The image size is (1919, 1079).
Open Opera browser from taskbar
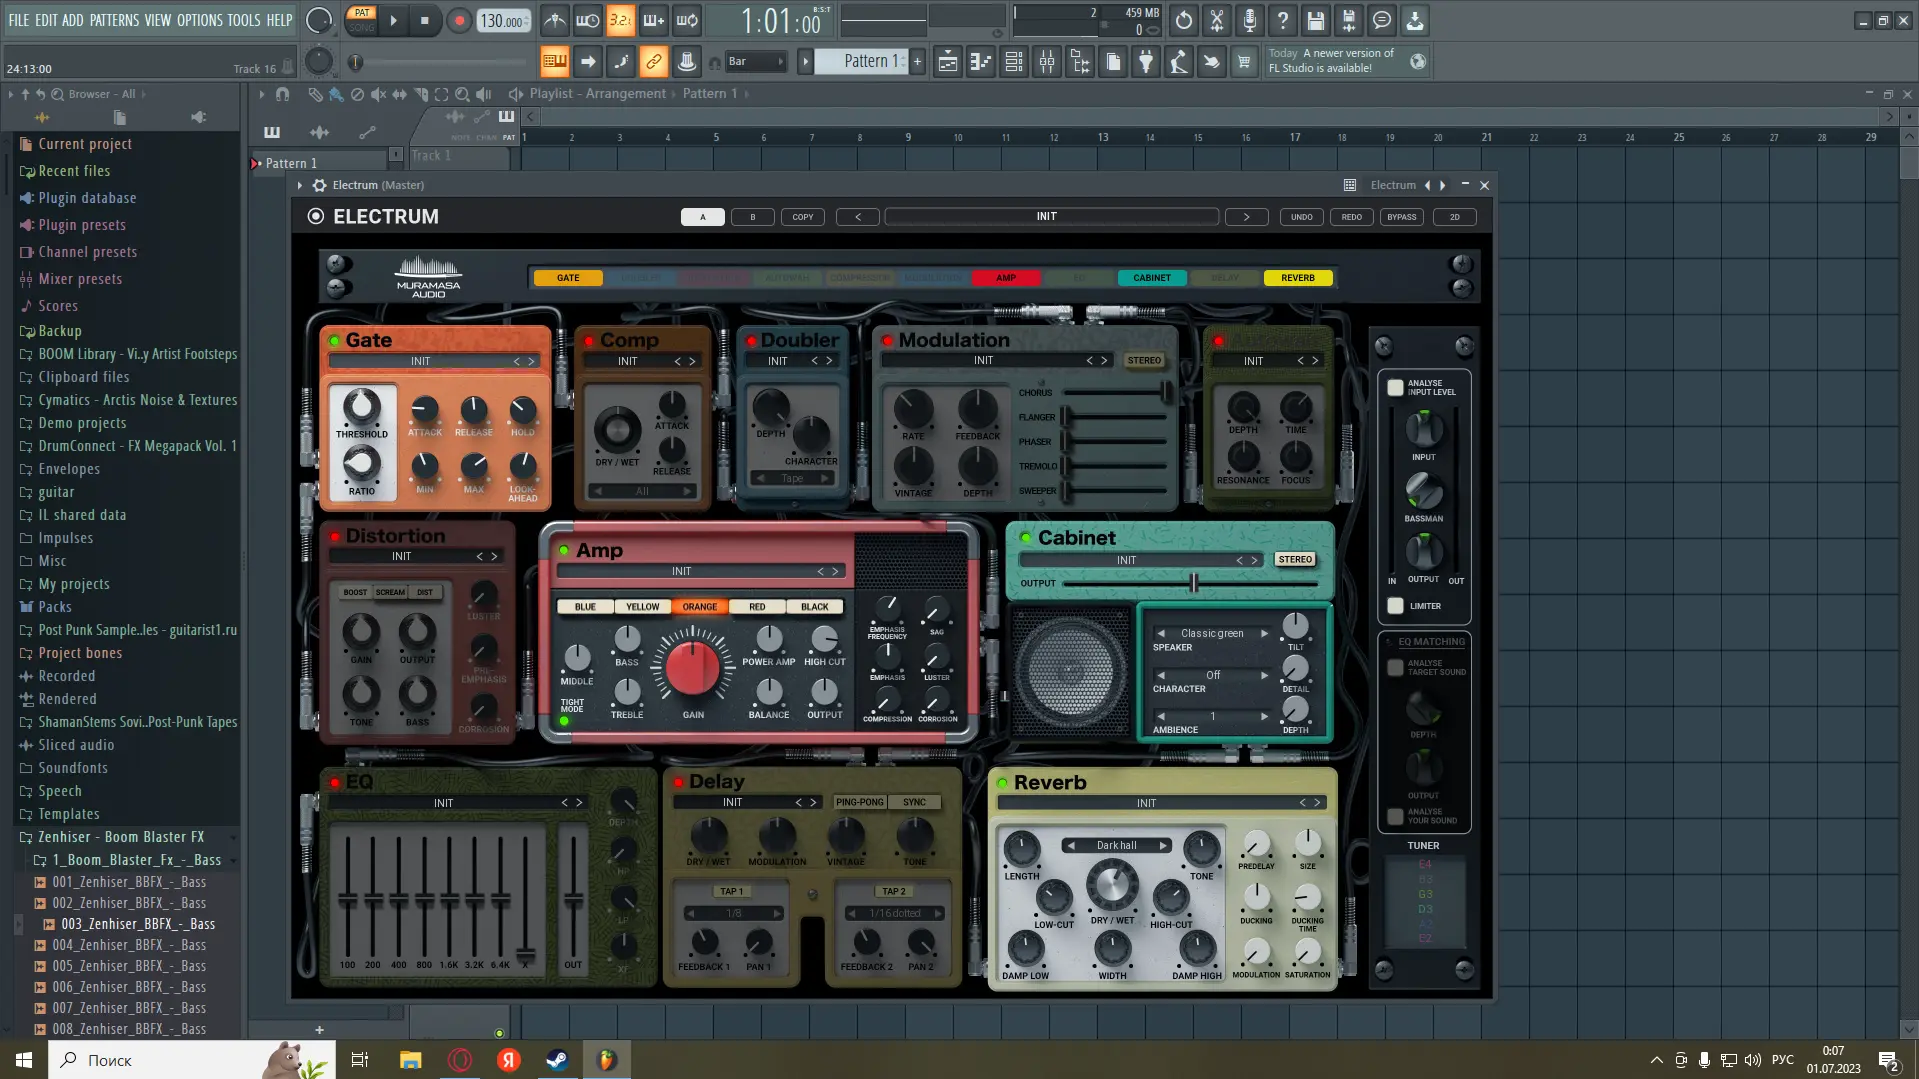tap(460, 1060)
